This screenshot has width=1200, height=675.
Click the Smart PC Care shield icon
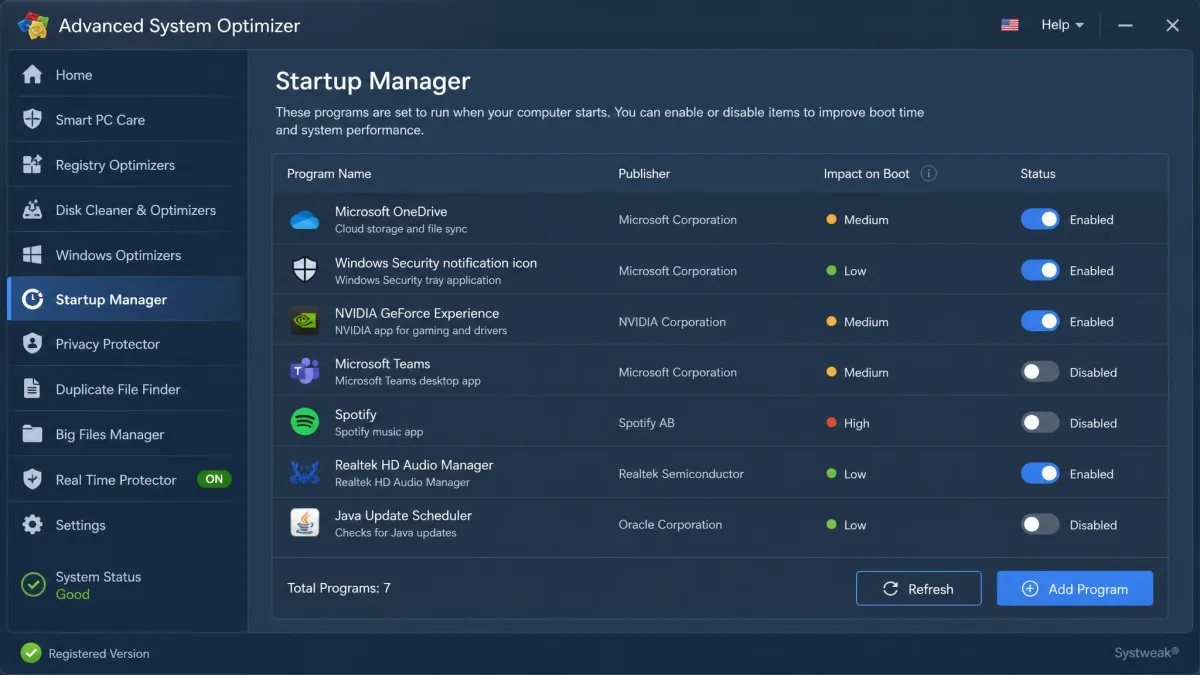click(x=32, y=120)
